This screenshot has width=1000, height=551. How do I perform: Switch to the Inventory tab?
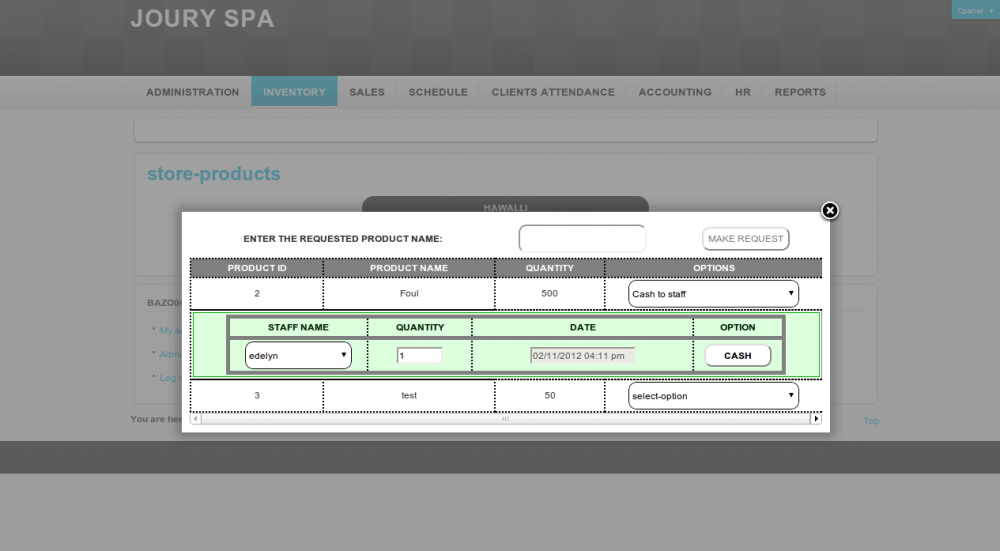(x=294, y=92)
